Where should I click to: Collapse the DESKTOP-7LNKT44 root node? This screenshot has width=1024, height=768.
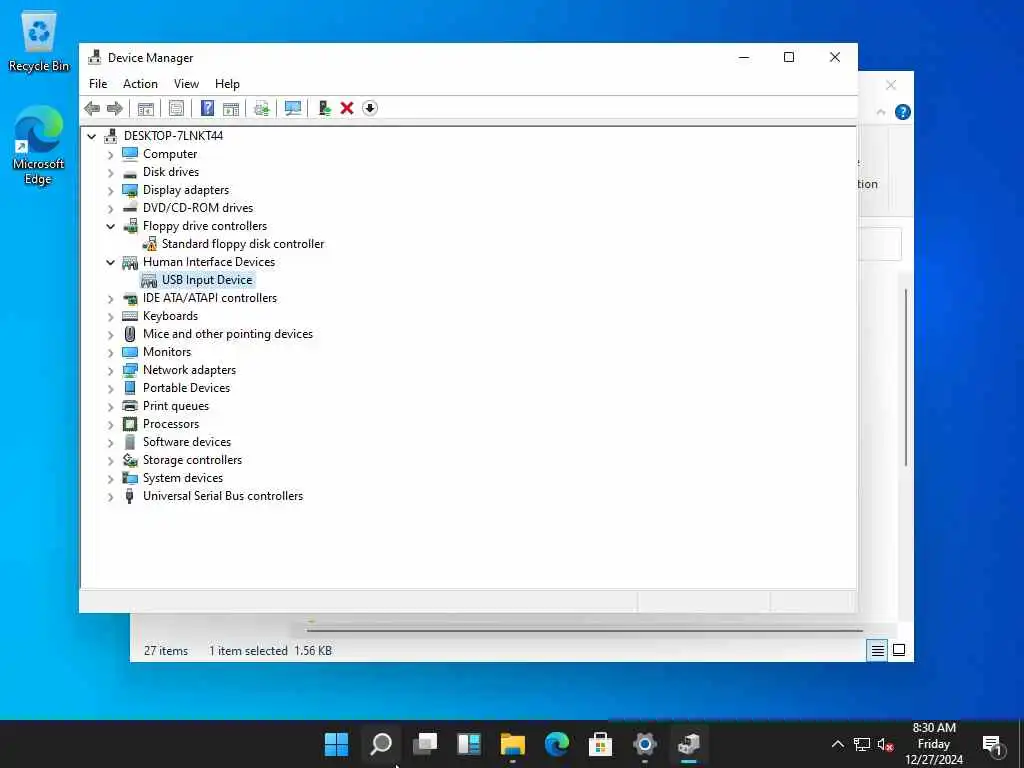pos(91,136)
